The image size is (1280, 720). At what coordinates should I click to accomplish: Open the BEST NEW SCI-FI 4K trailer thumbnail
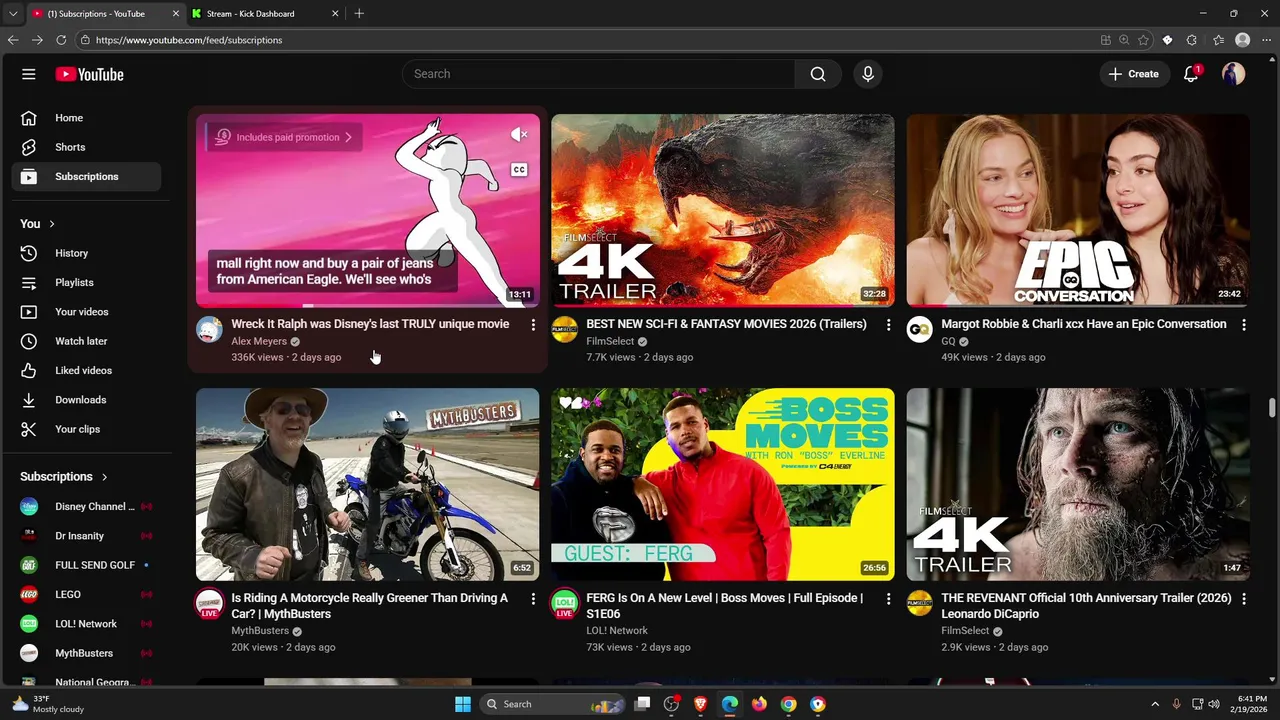[x=723, y=210]
